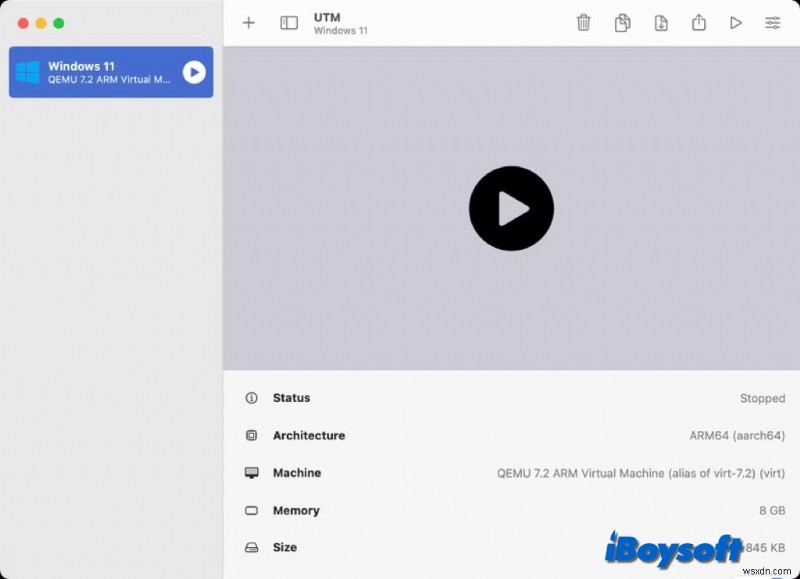800x579 pixels.
Task: Click the Architecture label
Action: pos(309,436)
